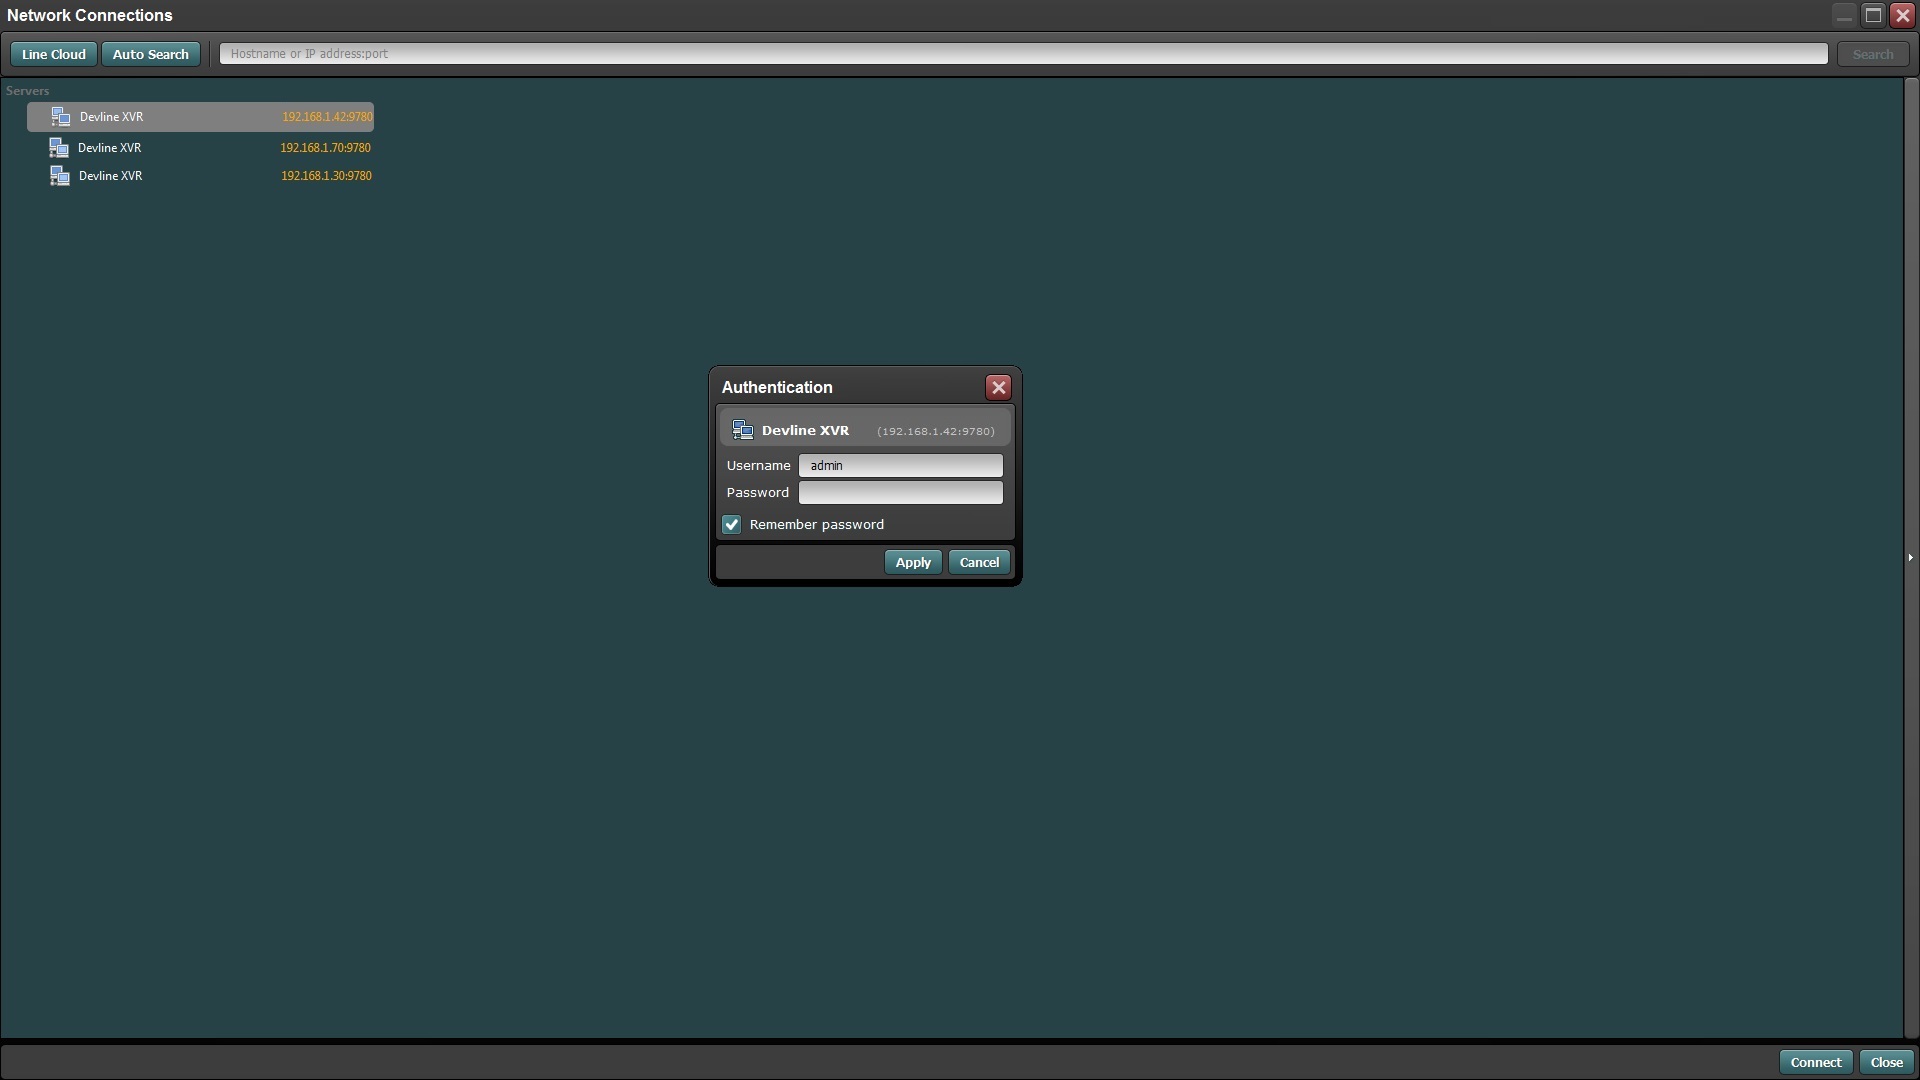Select Devline XVR at 192.168.1.30:9780
The height and width of the screenshot is (1080, 1920).
click(200, 176)
